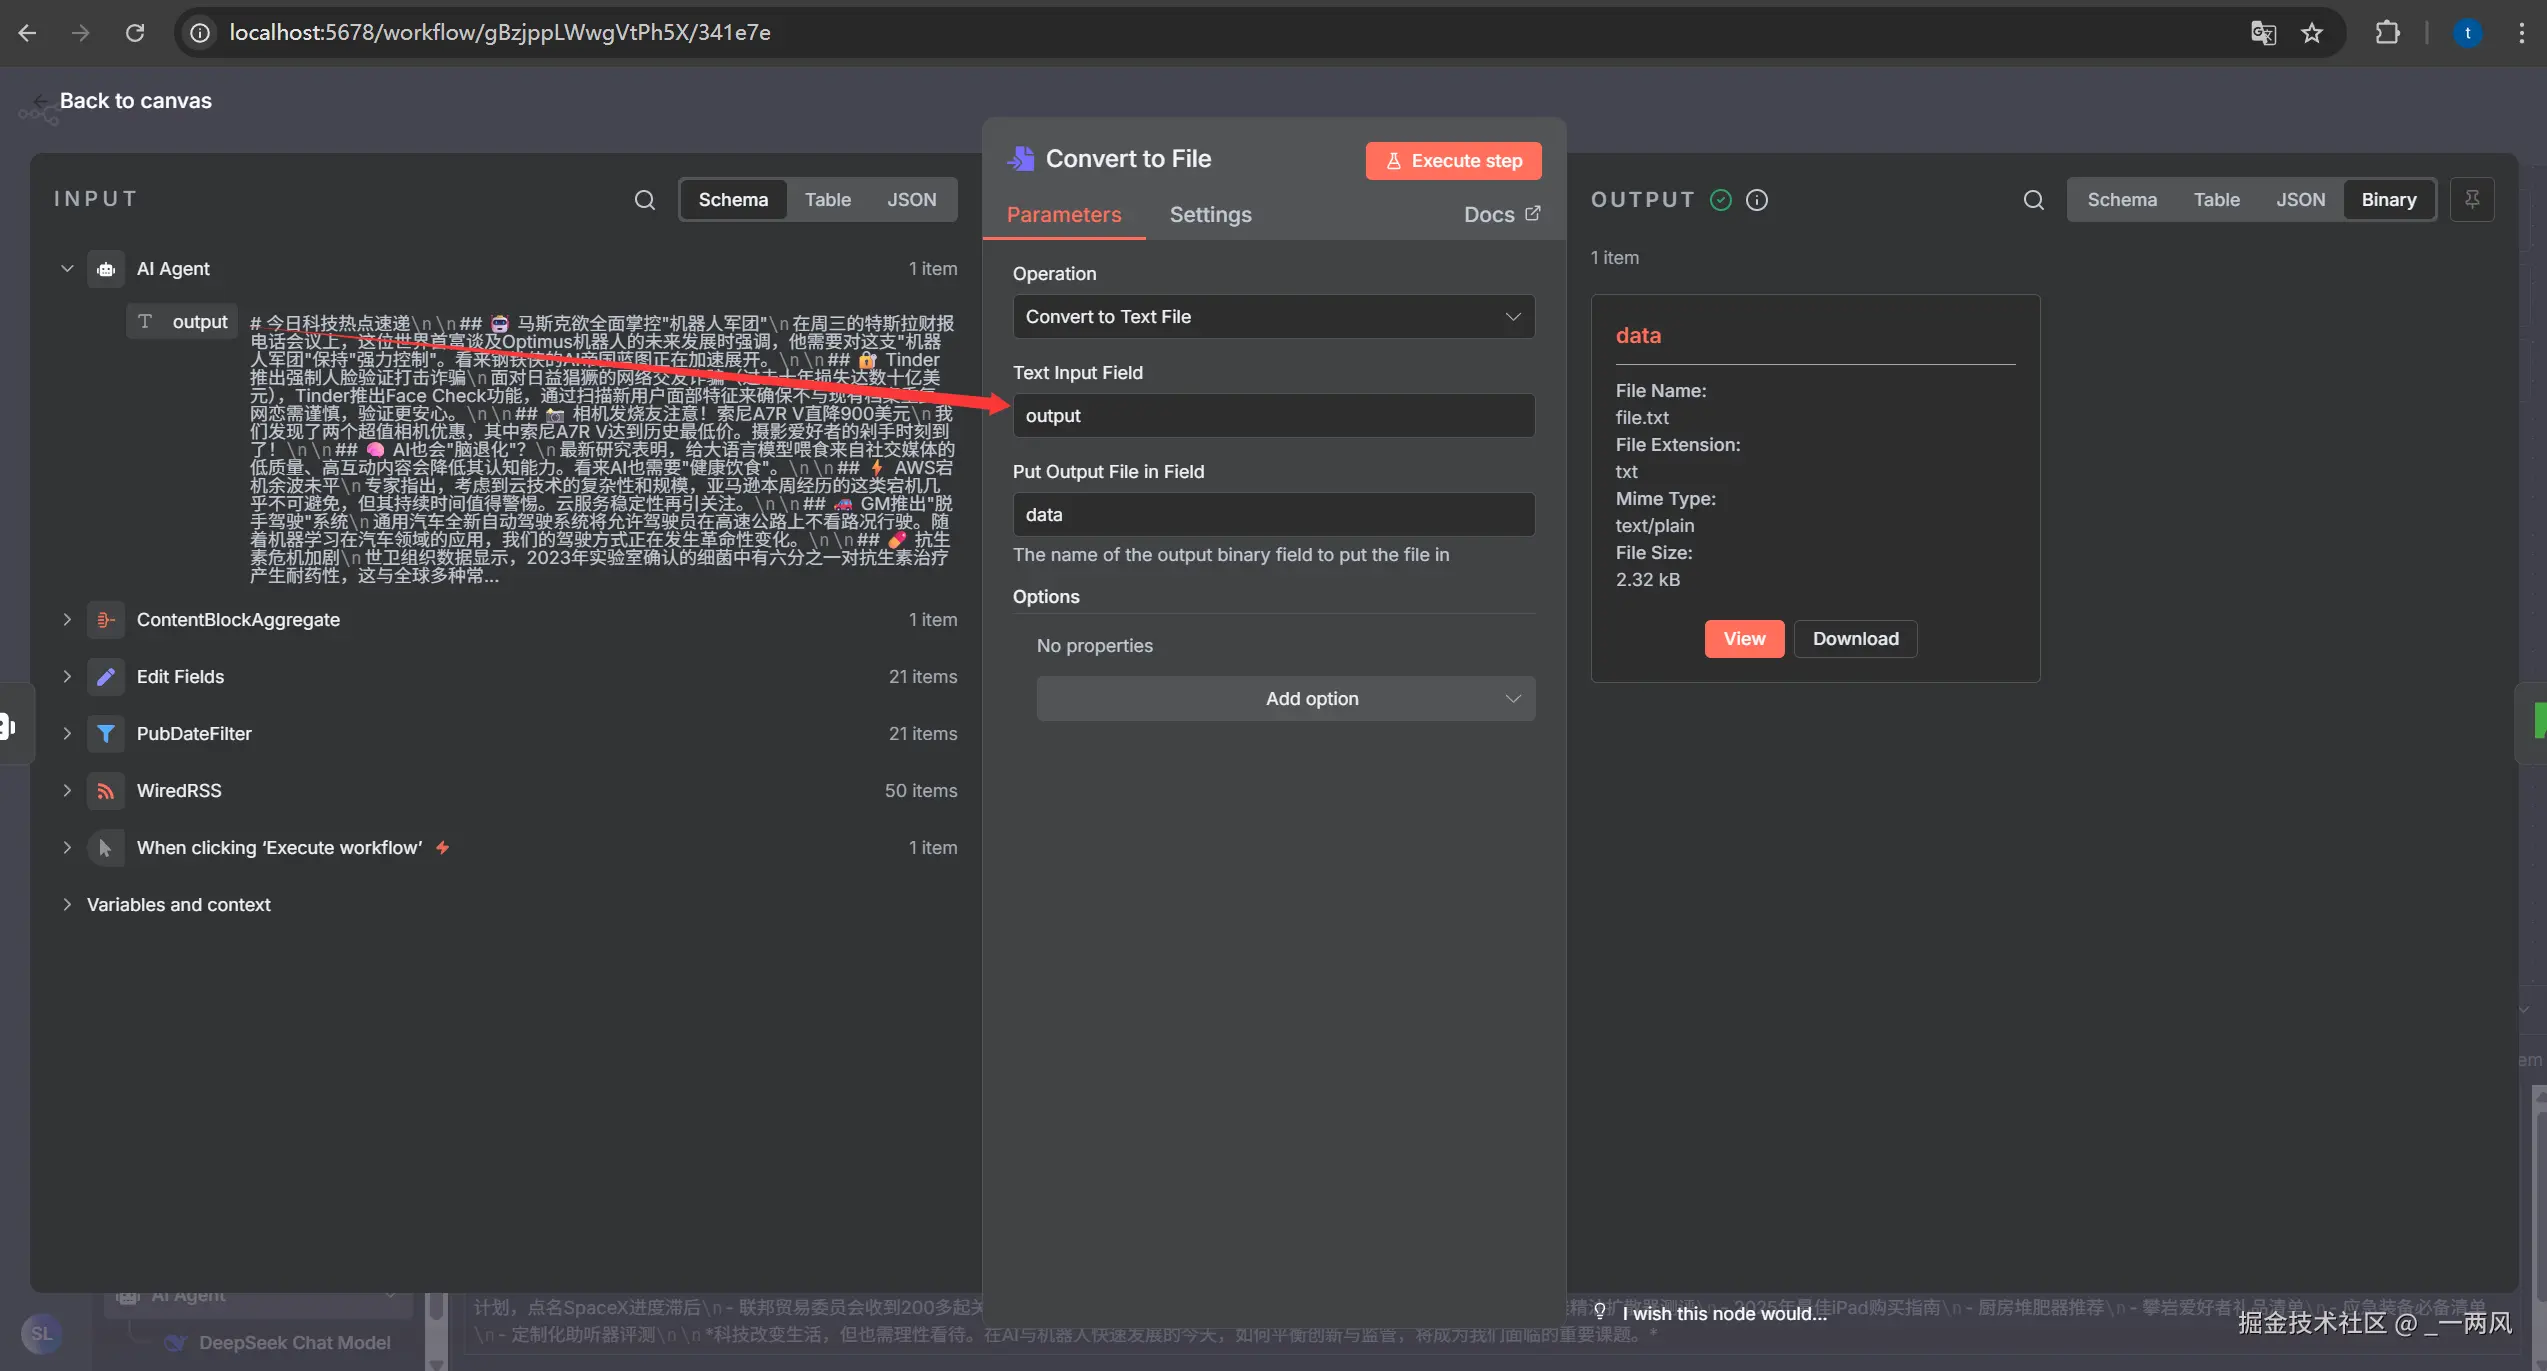This screenshot has width=2547, height=1371.
Task: Click the pin output data icon
Action: 2472,200
